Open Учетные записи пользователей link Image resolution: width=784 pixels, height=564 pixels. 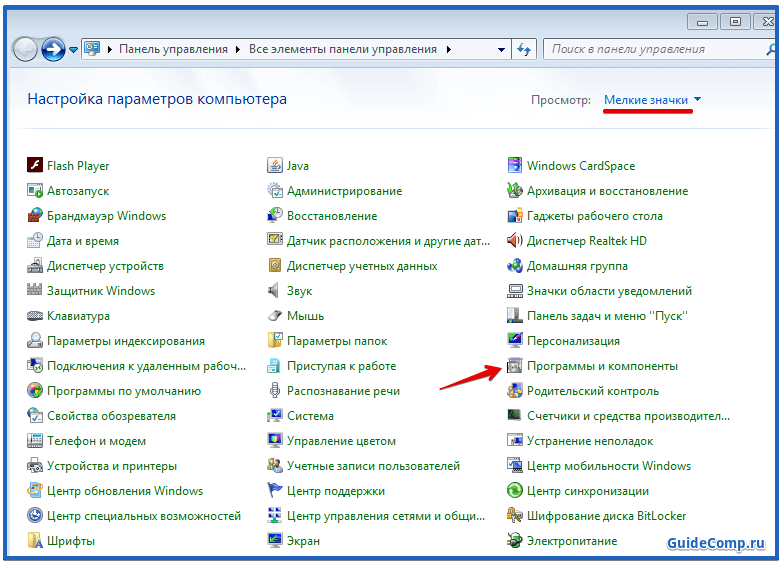pyautogui.click(x=373, y=466)
